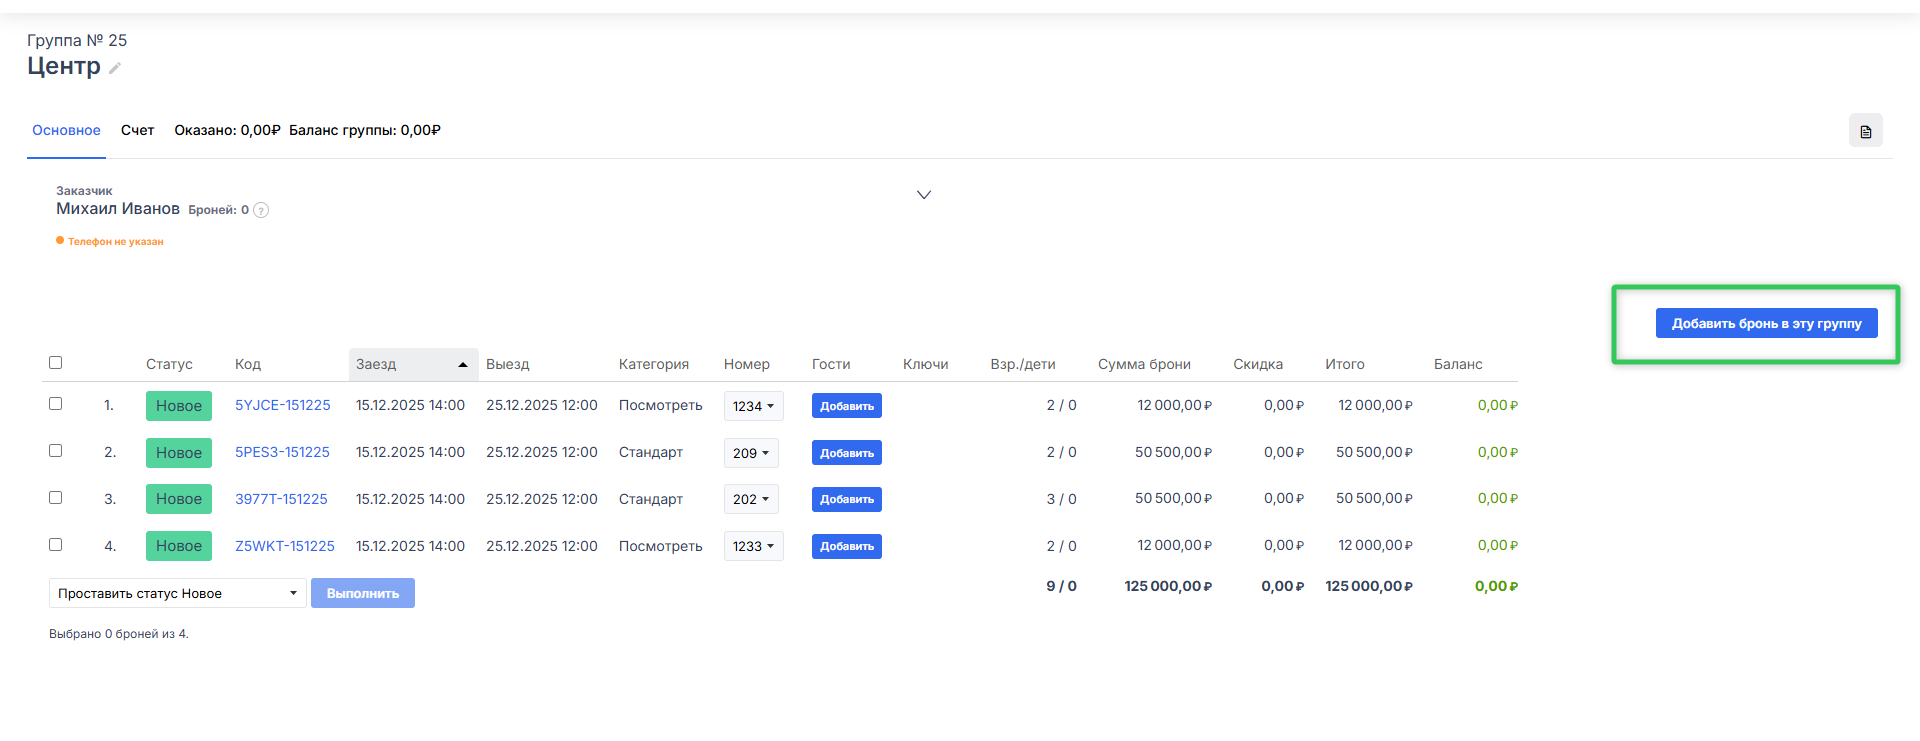Open the Счет tab
Screen dimensions: 1920x741
pyautogui.click(x=137, y=131)
